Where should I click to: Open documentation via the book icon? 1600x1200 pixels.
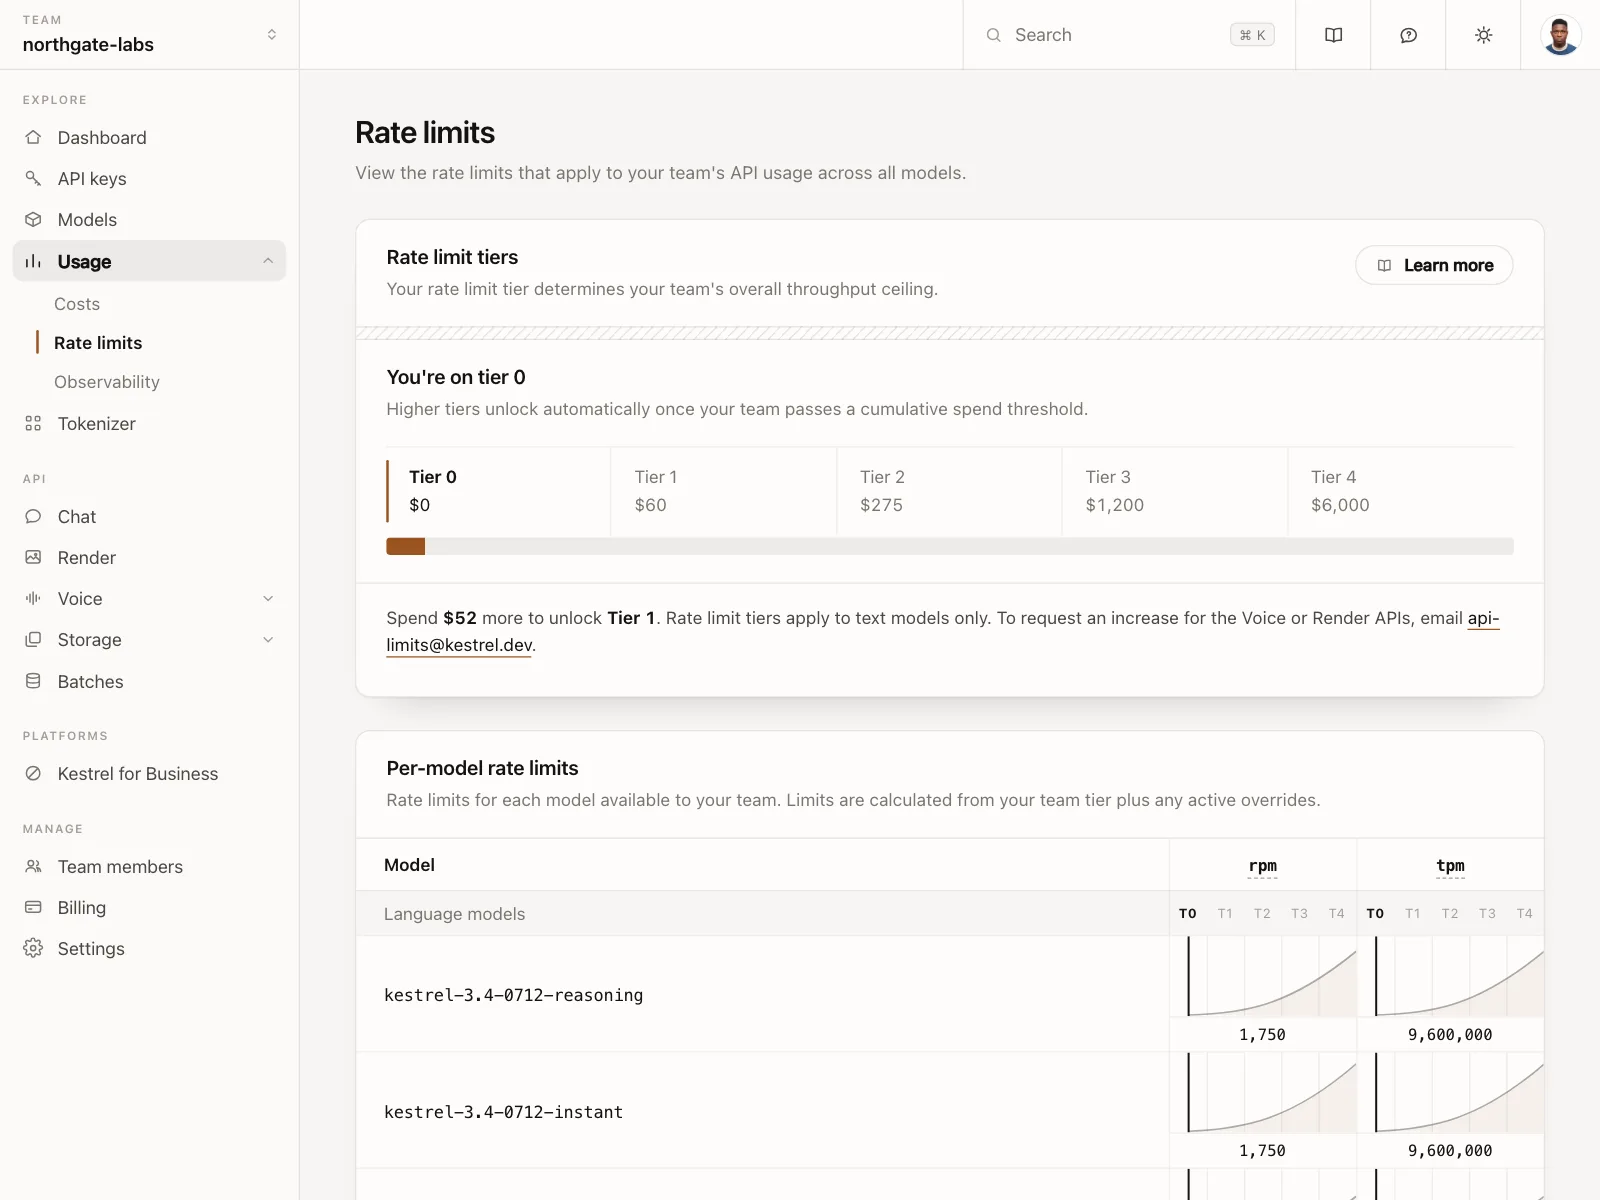pos(1333,35)
